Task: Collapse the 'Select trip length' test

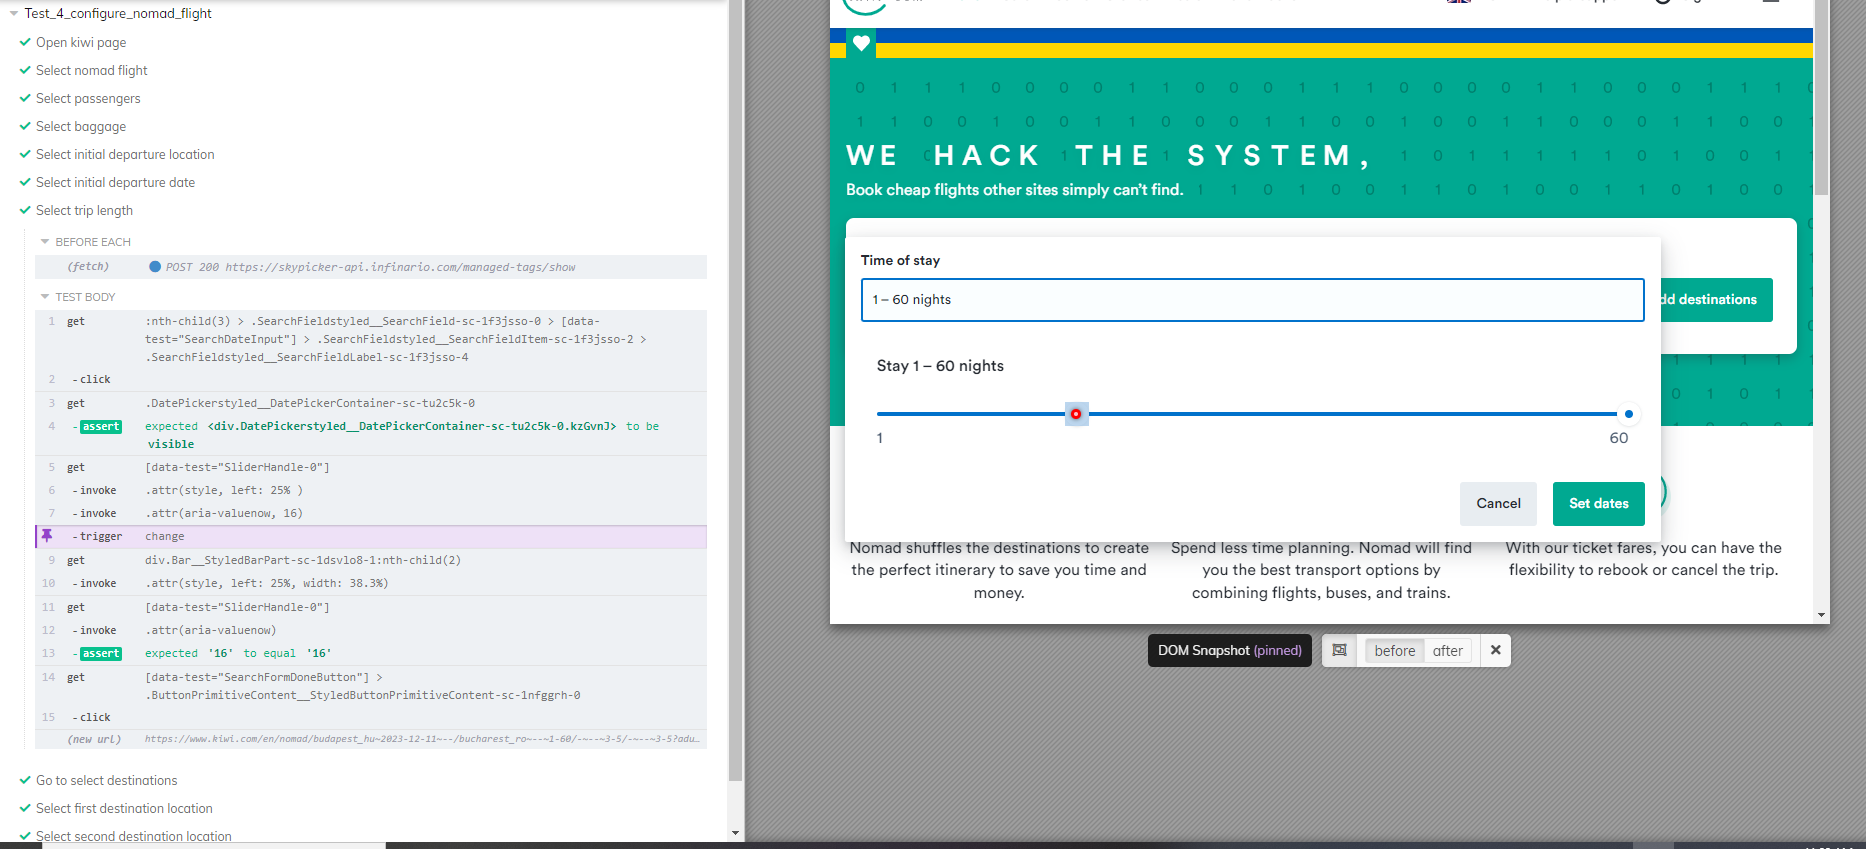Action: click(84, 210)
